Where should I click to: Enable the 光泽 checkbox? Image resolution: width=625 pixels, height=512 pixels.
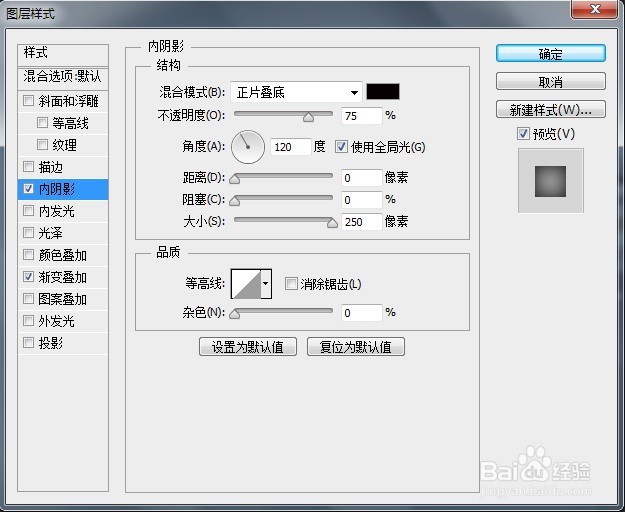pos(28,232)
